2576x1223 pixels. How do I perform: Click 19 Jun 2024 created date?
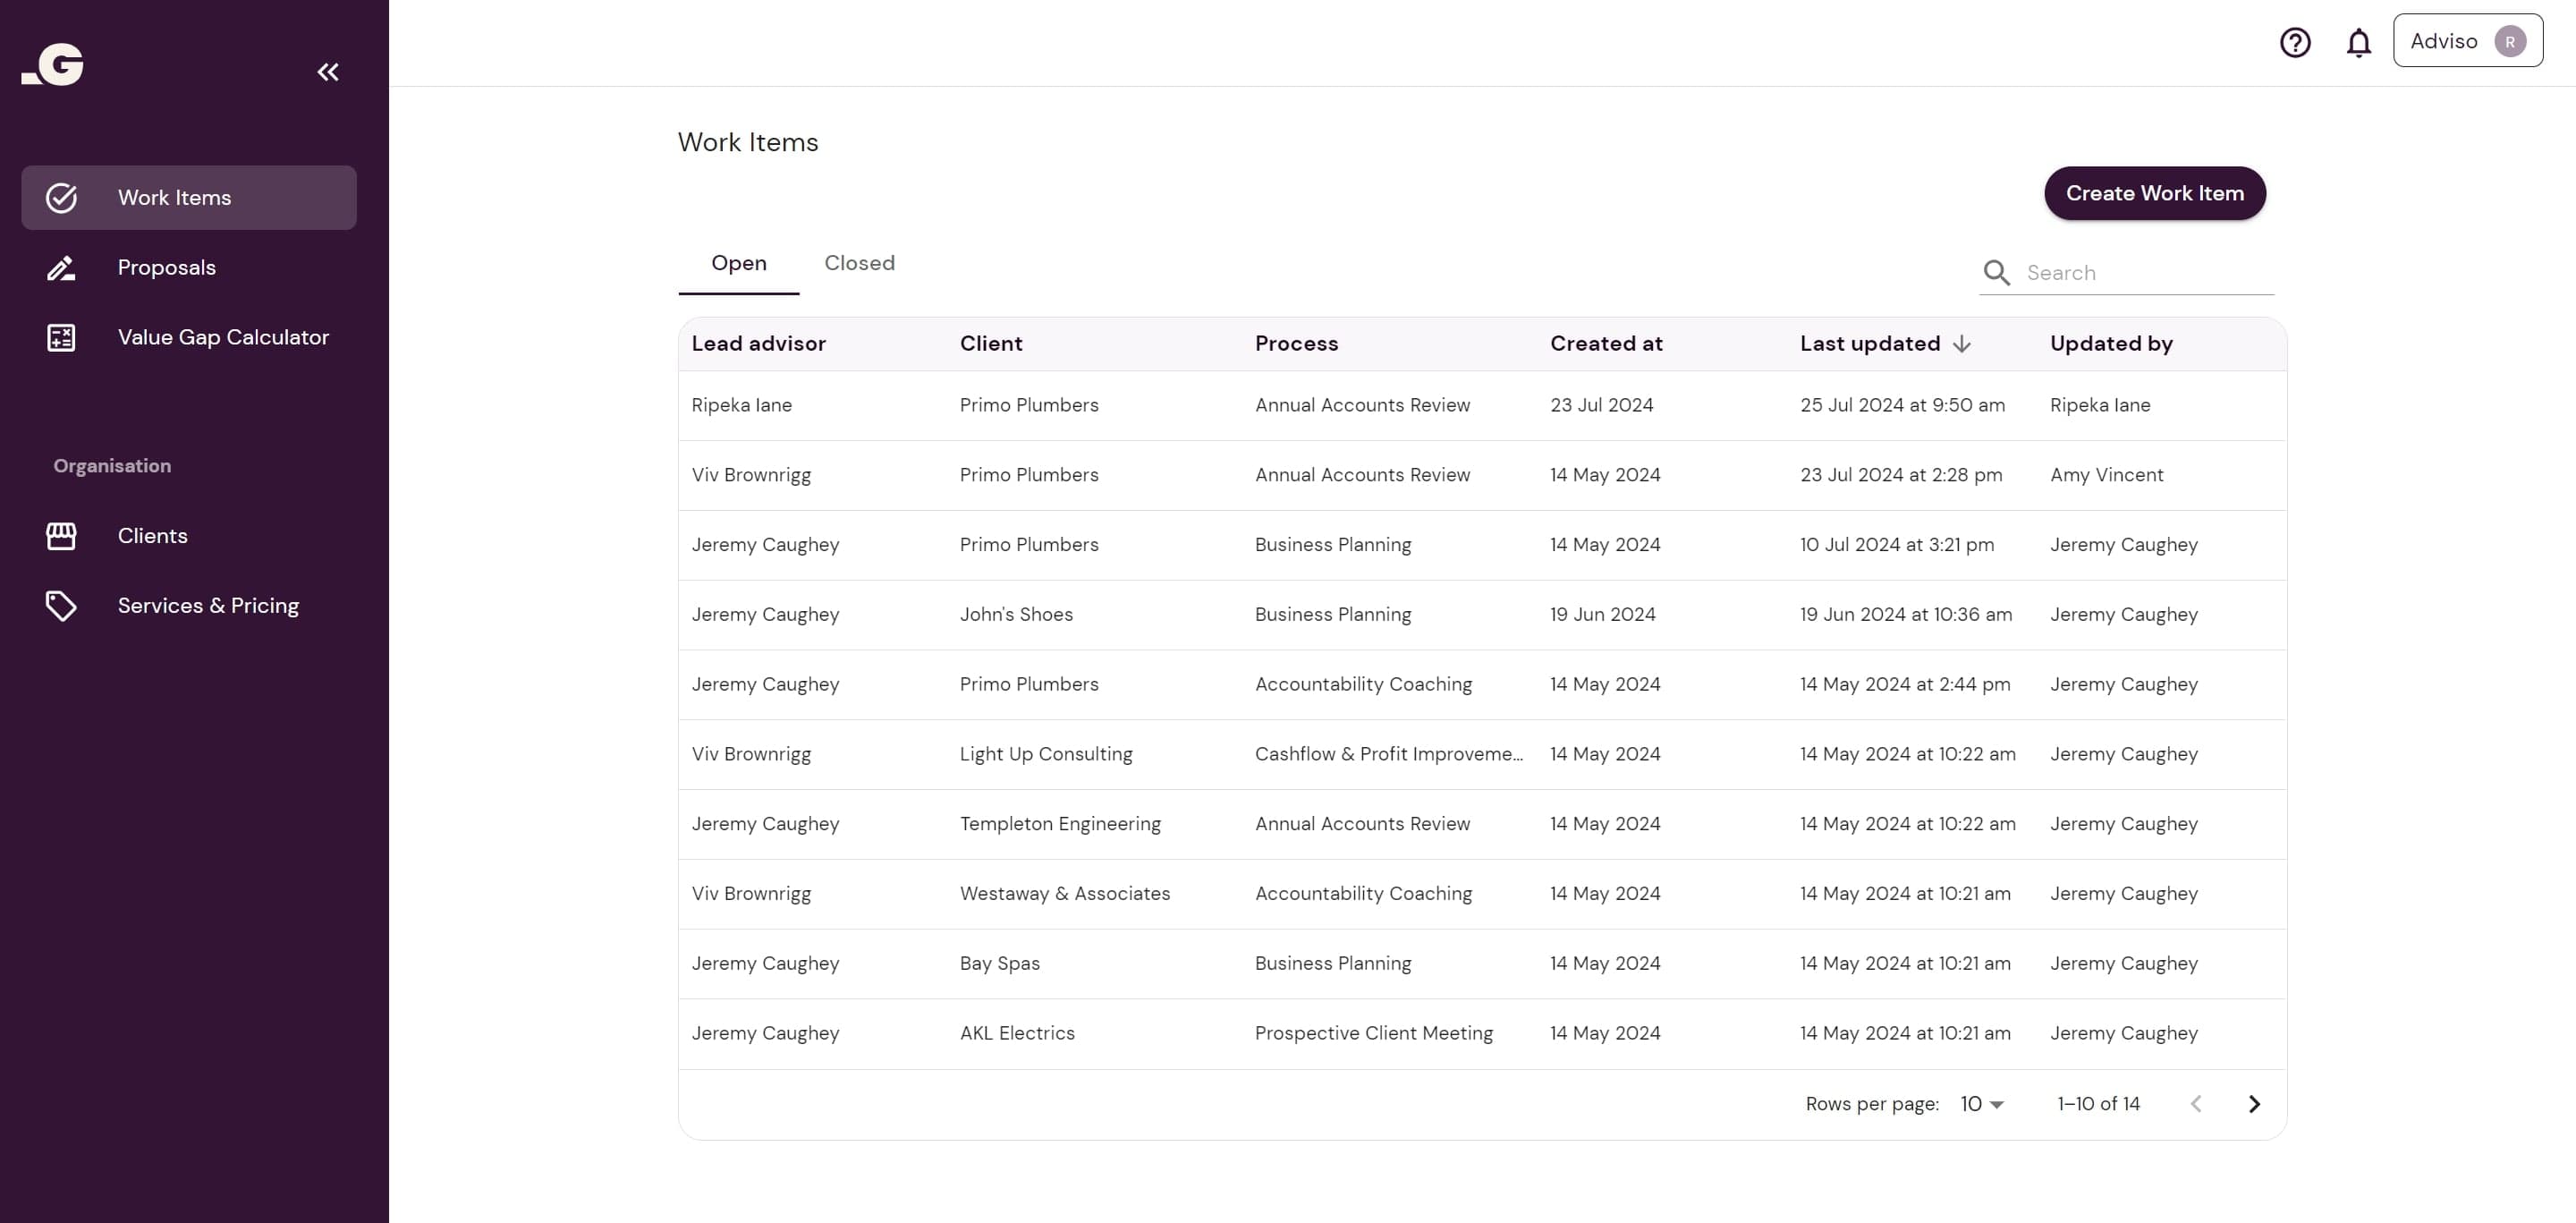[x=1602, y=615]
